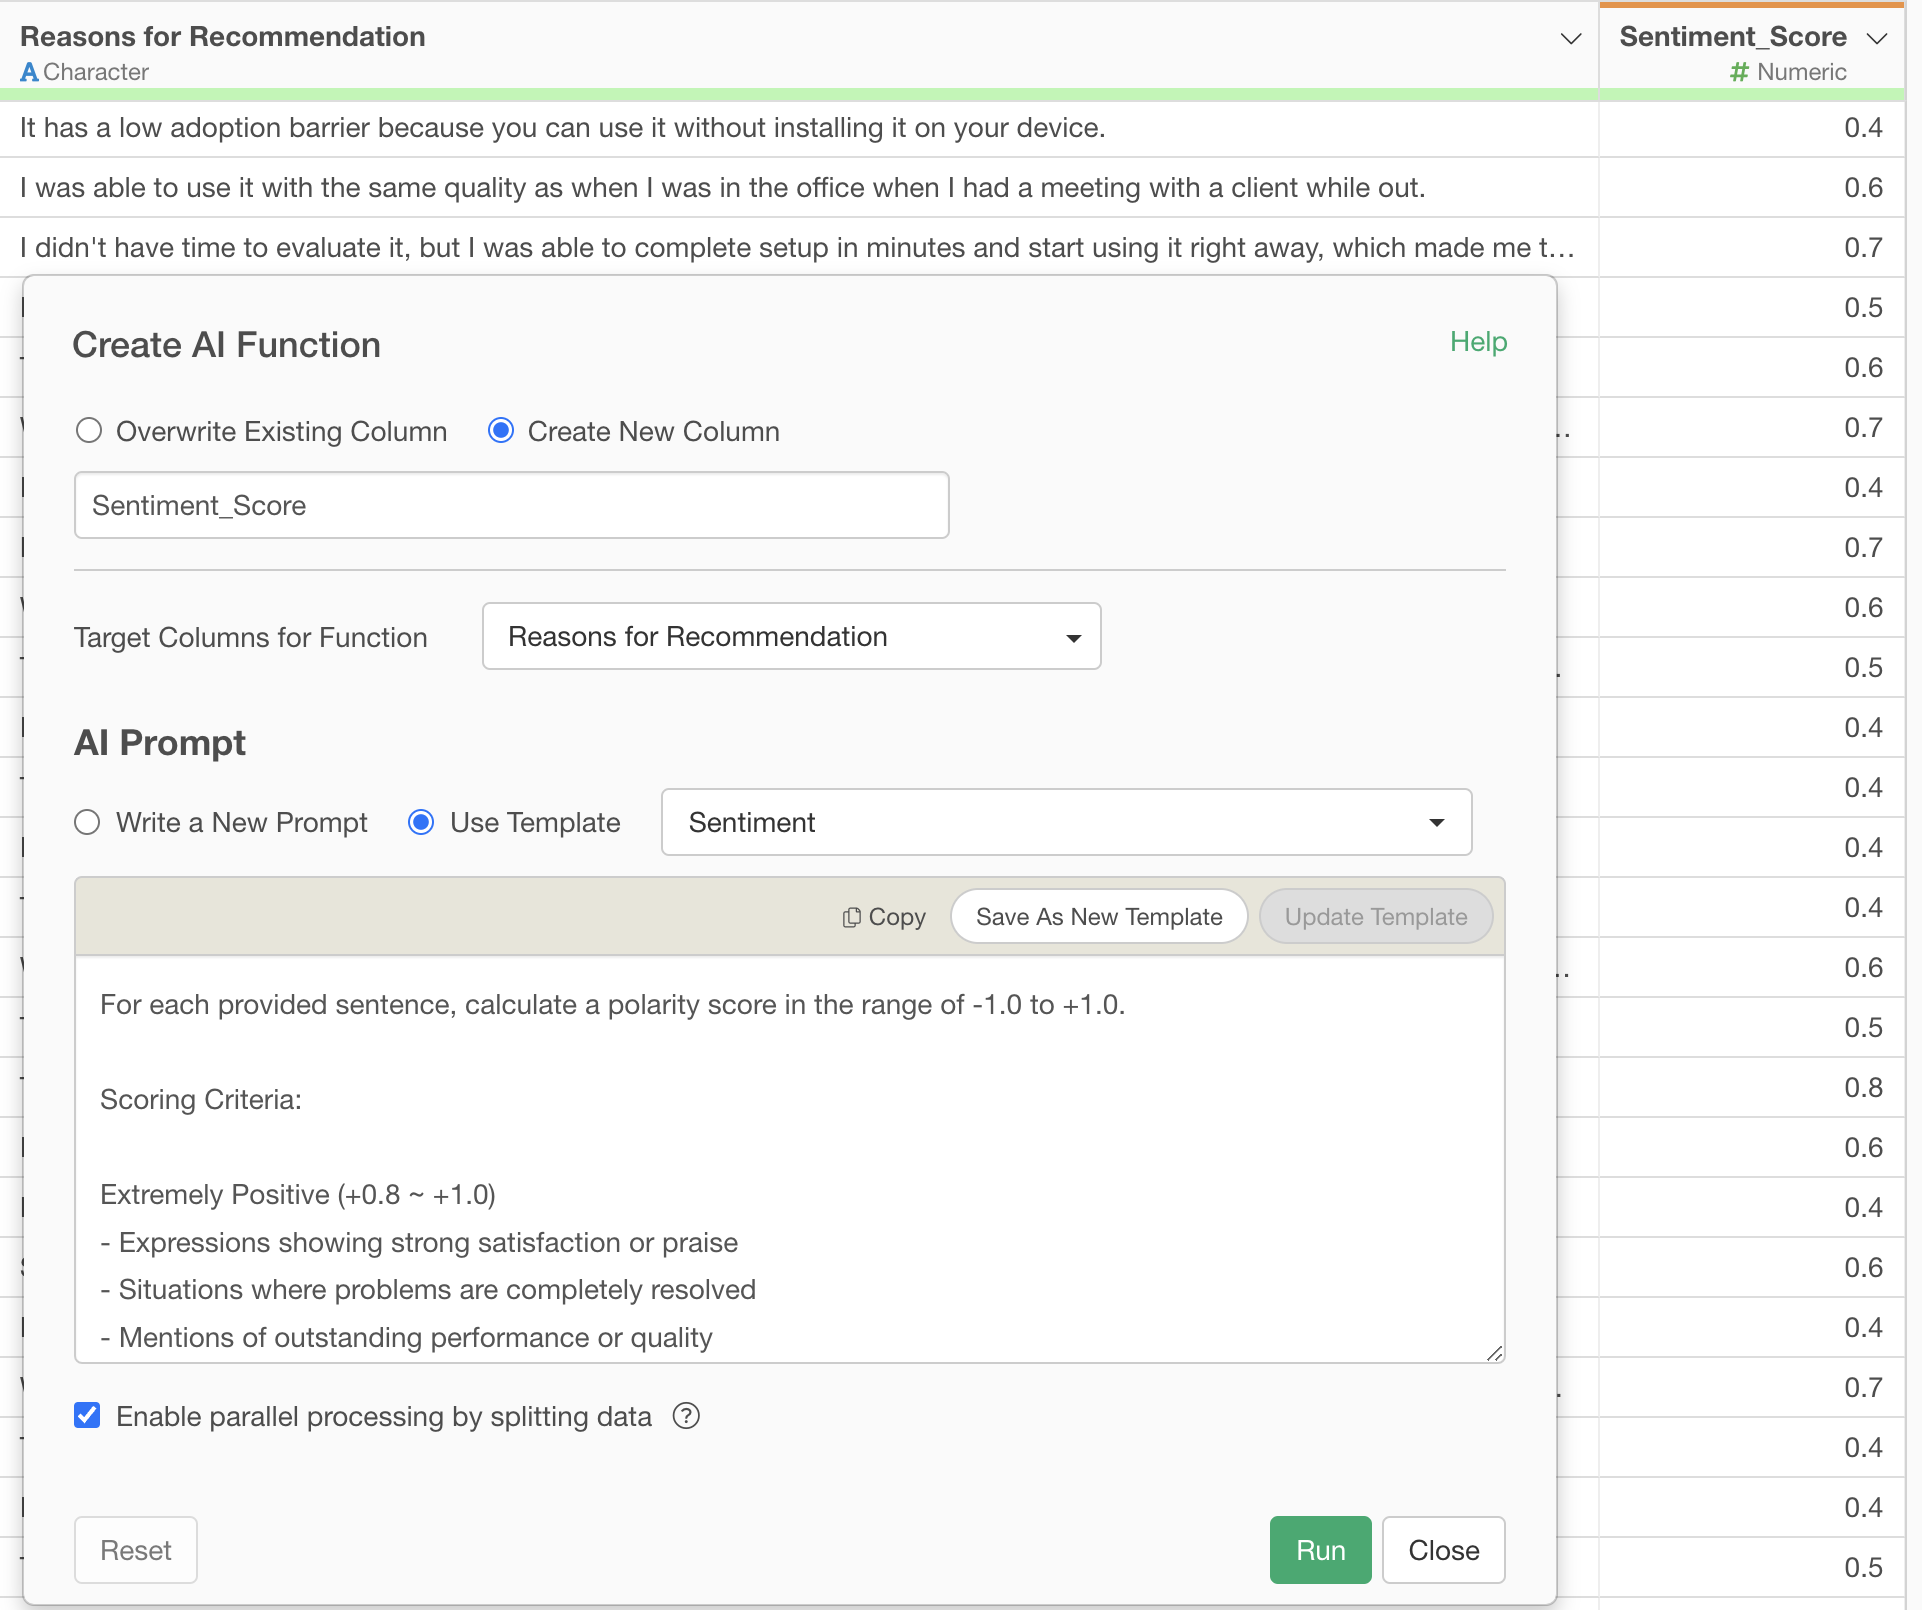Choose Write a New Prompt option
The height and width of the screenshot is (1610, 1922).
[x=88, y=822]
